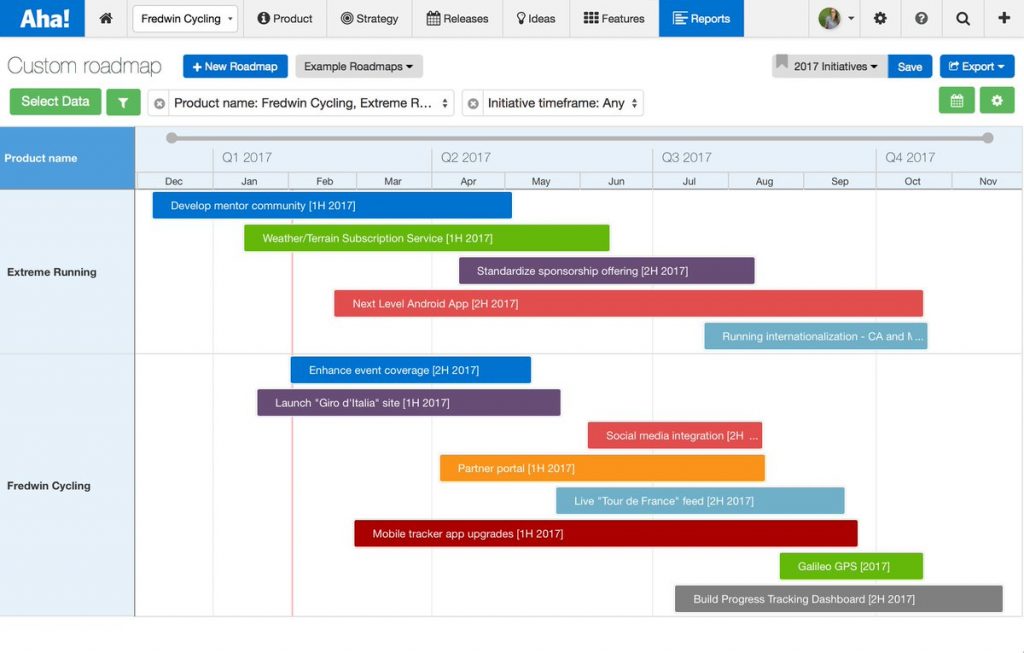
Task: Expand the Example Roadmaps dropdown
Action: (x=359, y=66)
